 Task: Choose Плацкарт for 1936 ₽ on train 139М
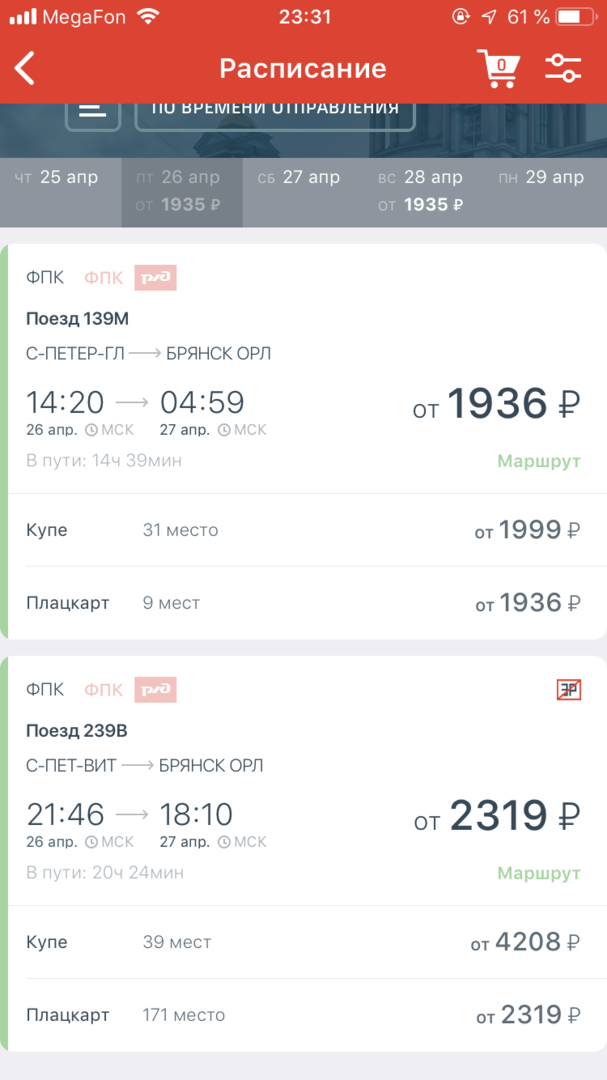303,603
